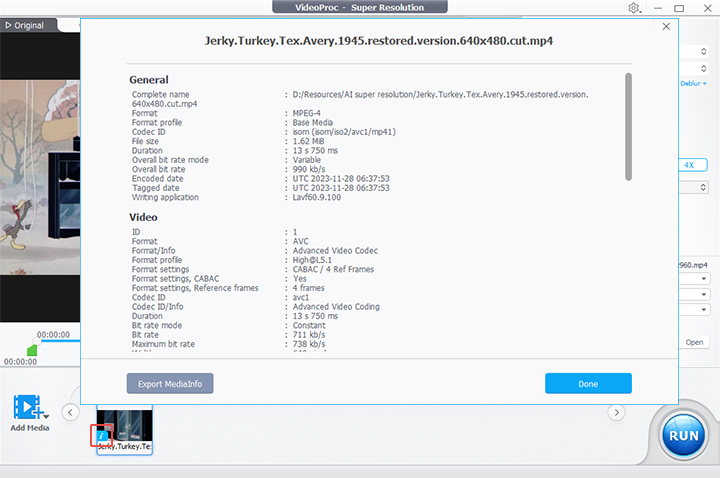Screen dimensions: 720x478
Task: Click the 4 frames value
Action: 308,288
